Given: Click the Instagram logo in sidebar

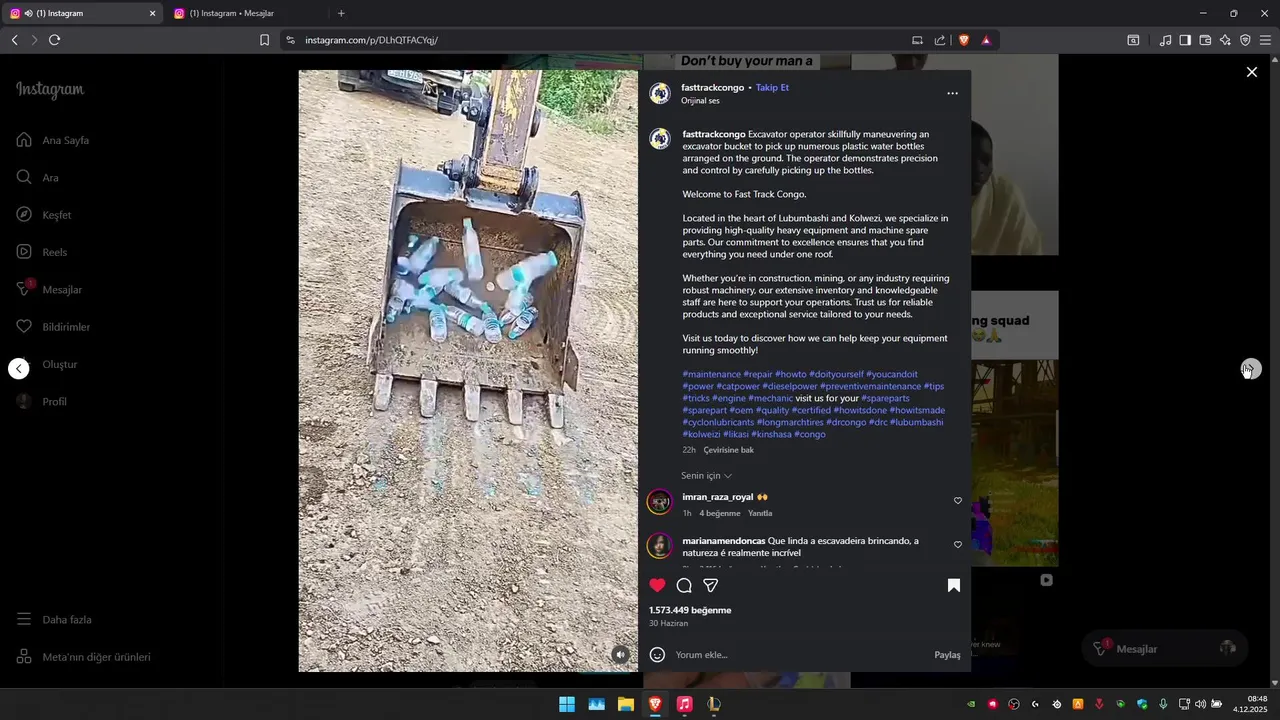Looking at the screenshot, I should [50, 90].
